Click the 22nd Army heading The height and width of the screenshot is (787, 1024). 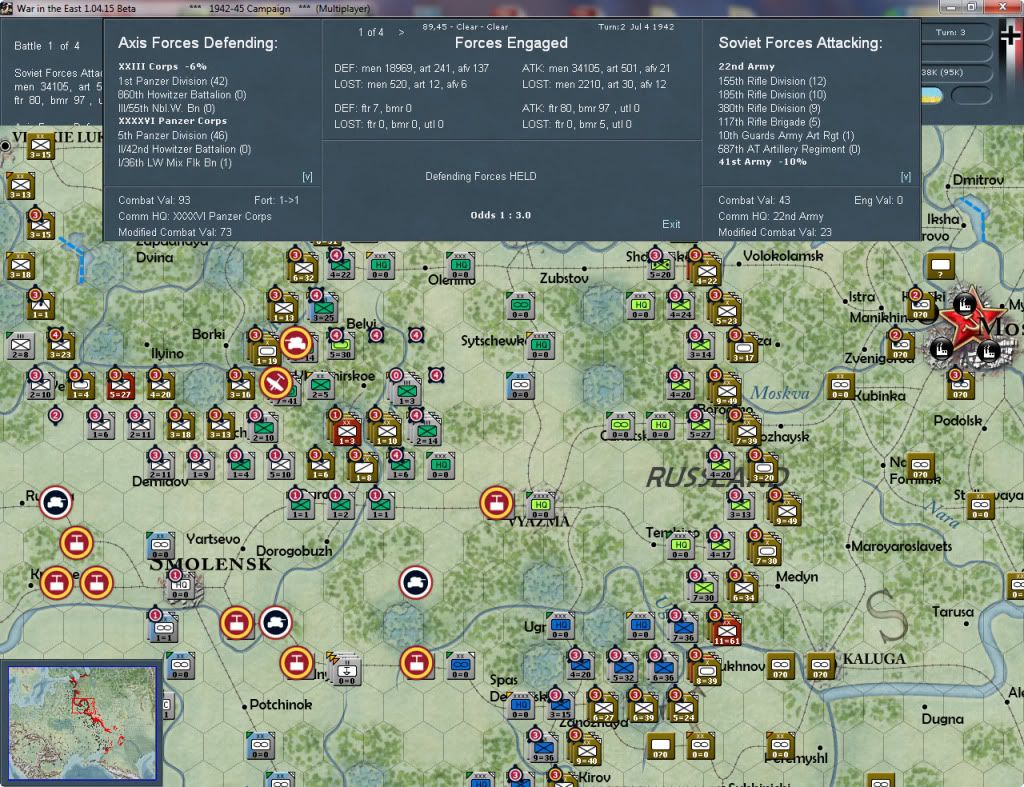point(746,67)
